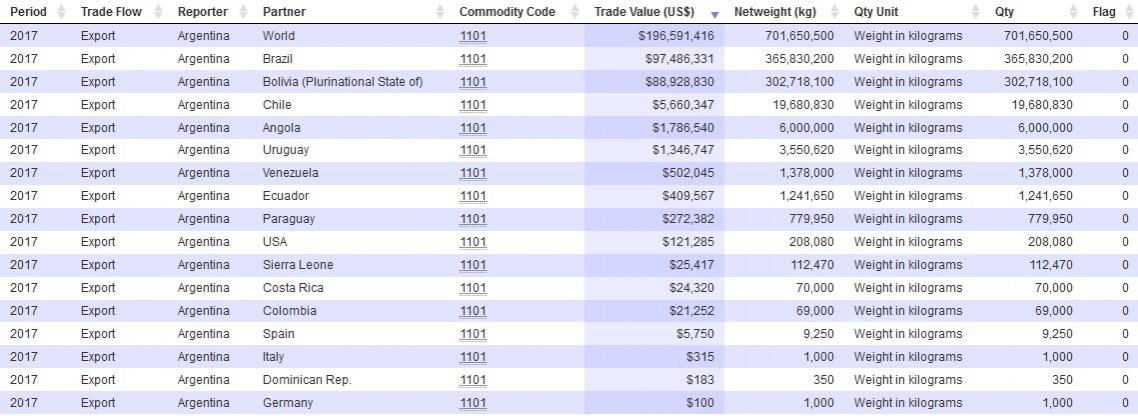1138x416 pixels.
Task: Click the Flag column sort icon
Action: [x=1128, y=12]
